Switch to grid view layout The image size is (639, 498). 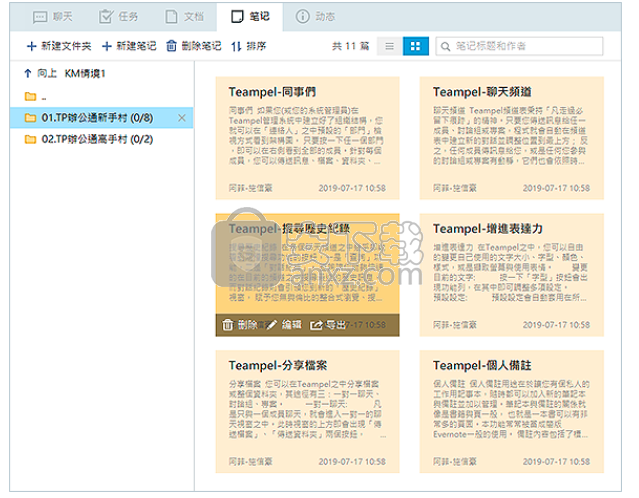click(415, 46)
